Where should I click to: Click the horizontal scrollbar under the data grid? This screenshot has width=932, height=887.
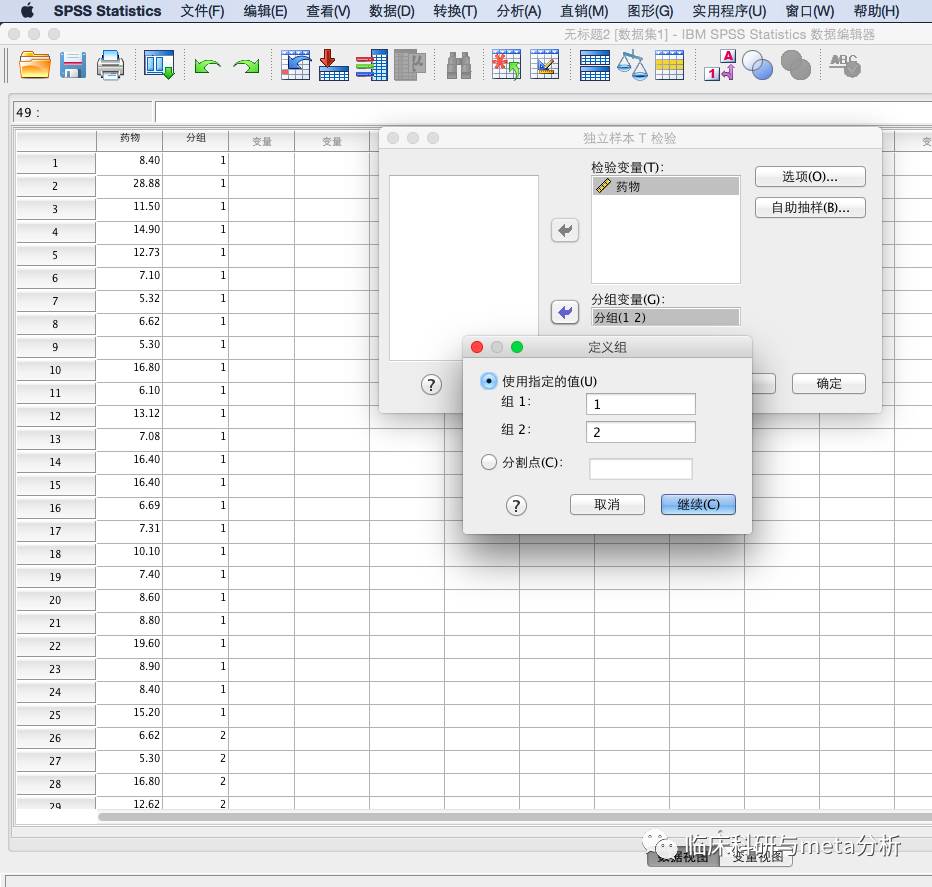click(515, 817)
